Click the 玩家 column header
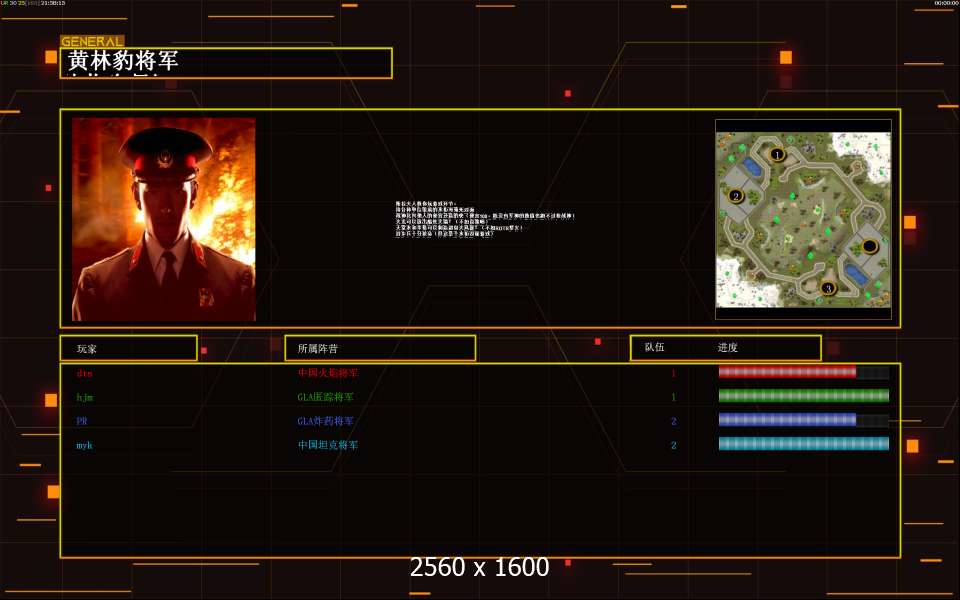The width and height of the screenshot is (960, 600). pos(86,349)
